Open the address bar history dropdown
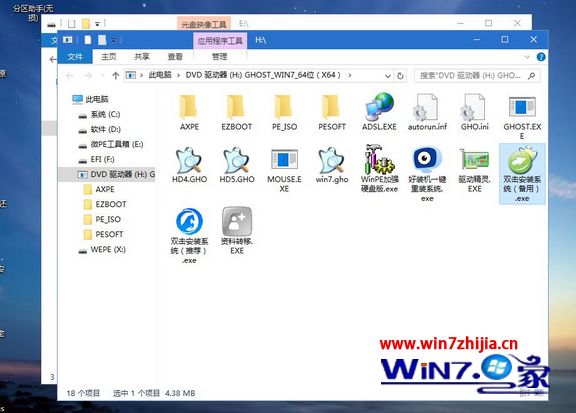This screenshot has height=413, width=576. click(388, 76)
